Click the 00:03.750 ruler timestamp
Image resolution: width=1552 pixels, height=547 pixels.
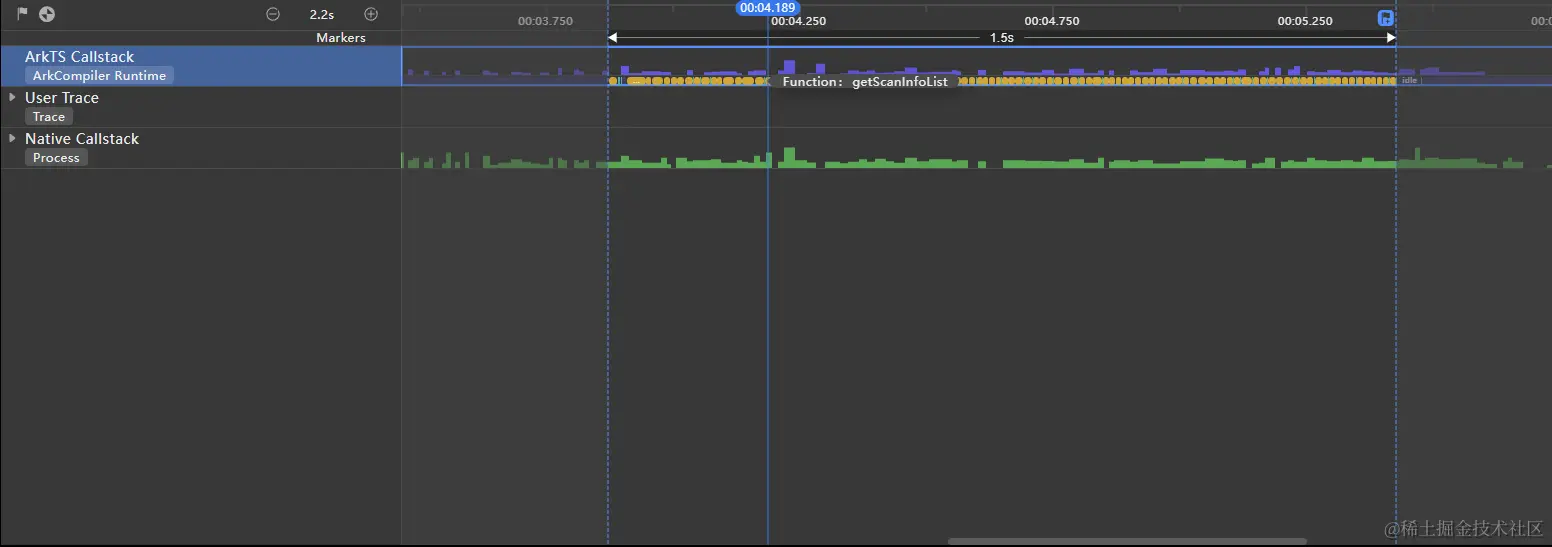(545, 21)
